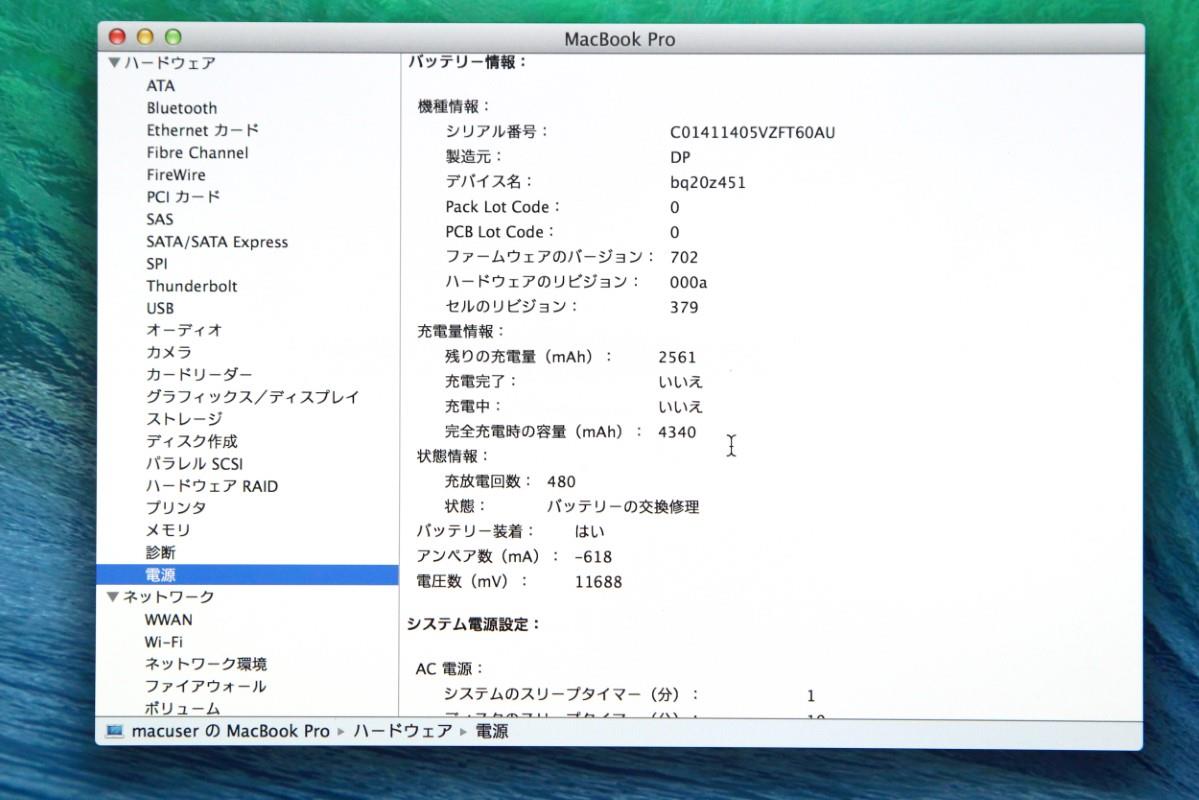Screen dimensions: 1199x800
Task: Click the hardware revision value 000a
Action: pos(688,283)
